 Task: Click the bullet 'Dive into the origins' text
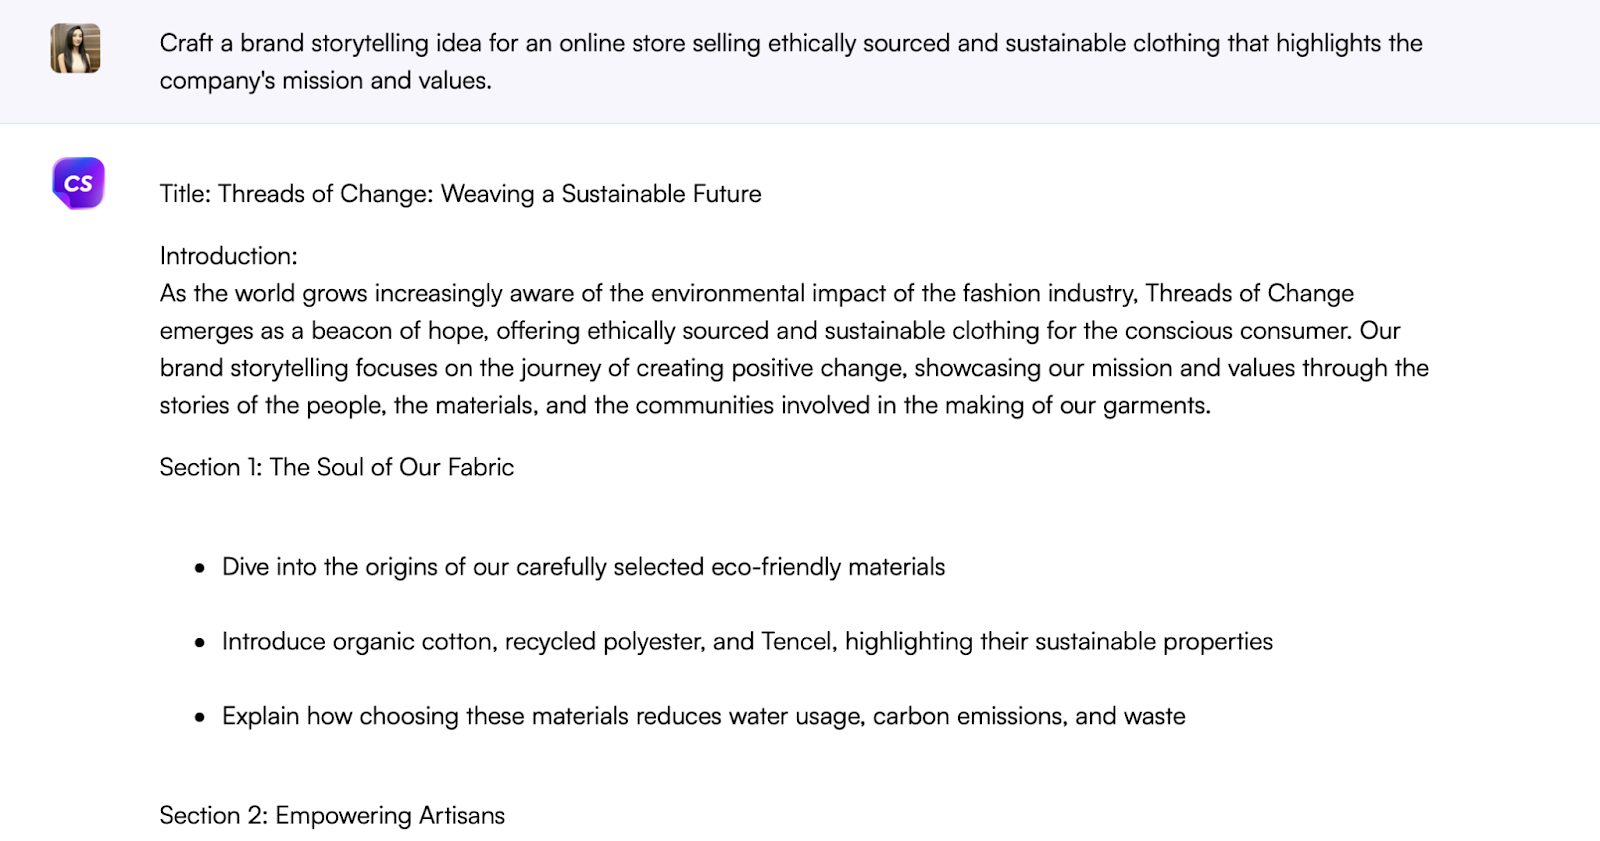pos(583,567)
